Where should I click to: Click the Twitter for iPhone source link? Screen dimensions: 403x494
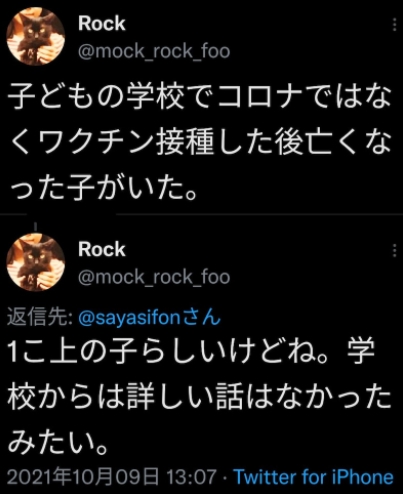(313, 477)
